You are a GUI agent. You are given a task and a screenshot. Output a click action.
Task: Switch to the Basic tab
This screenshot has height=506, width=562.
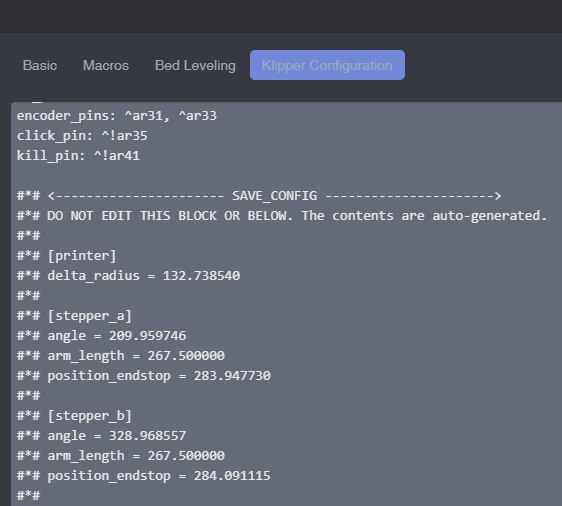pyautogui.click(x=40, y=65)
